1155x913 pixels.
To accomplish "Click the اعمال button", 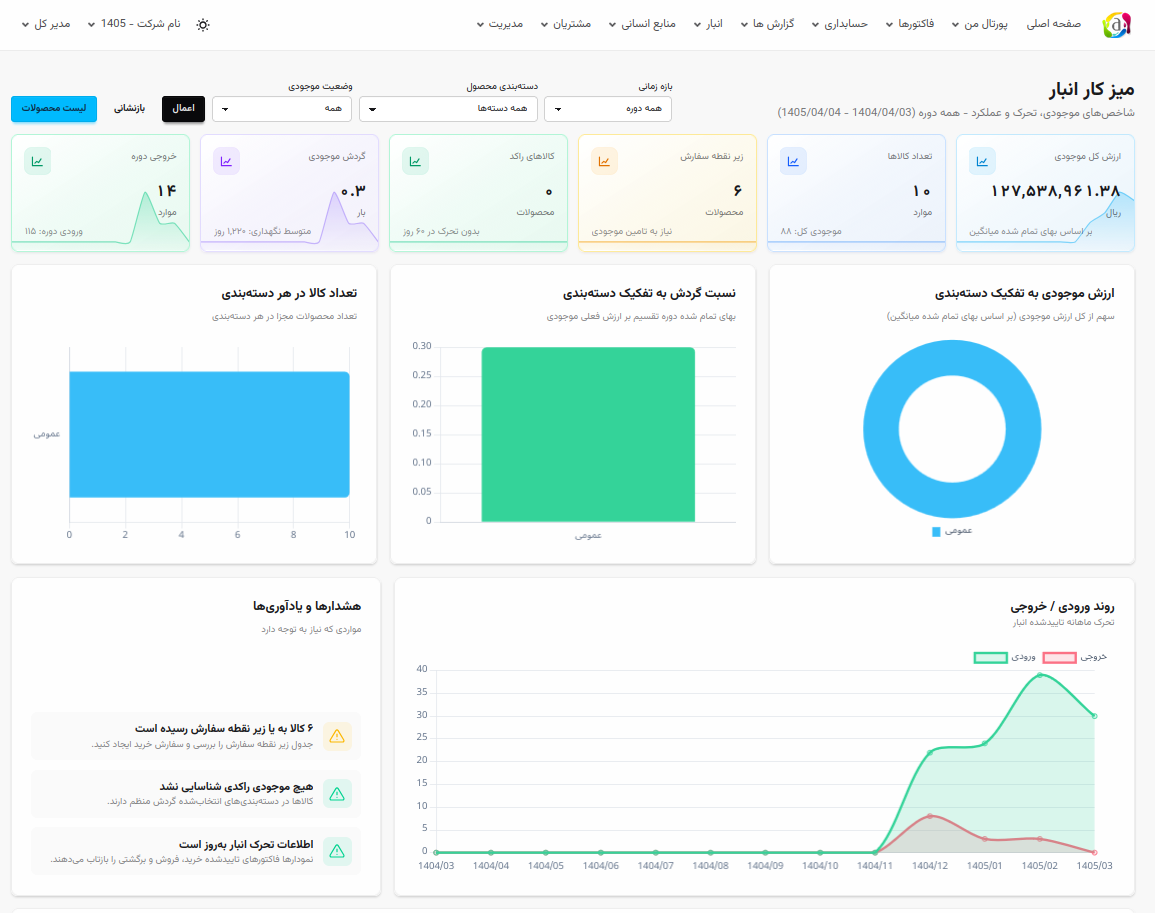I will coord(183,109).
